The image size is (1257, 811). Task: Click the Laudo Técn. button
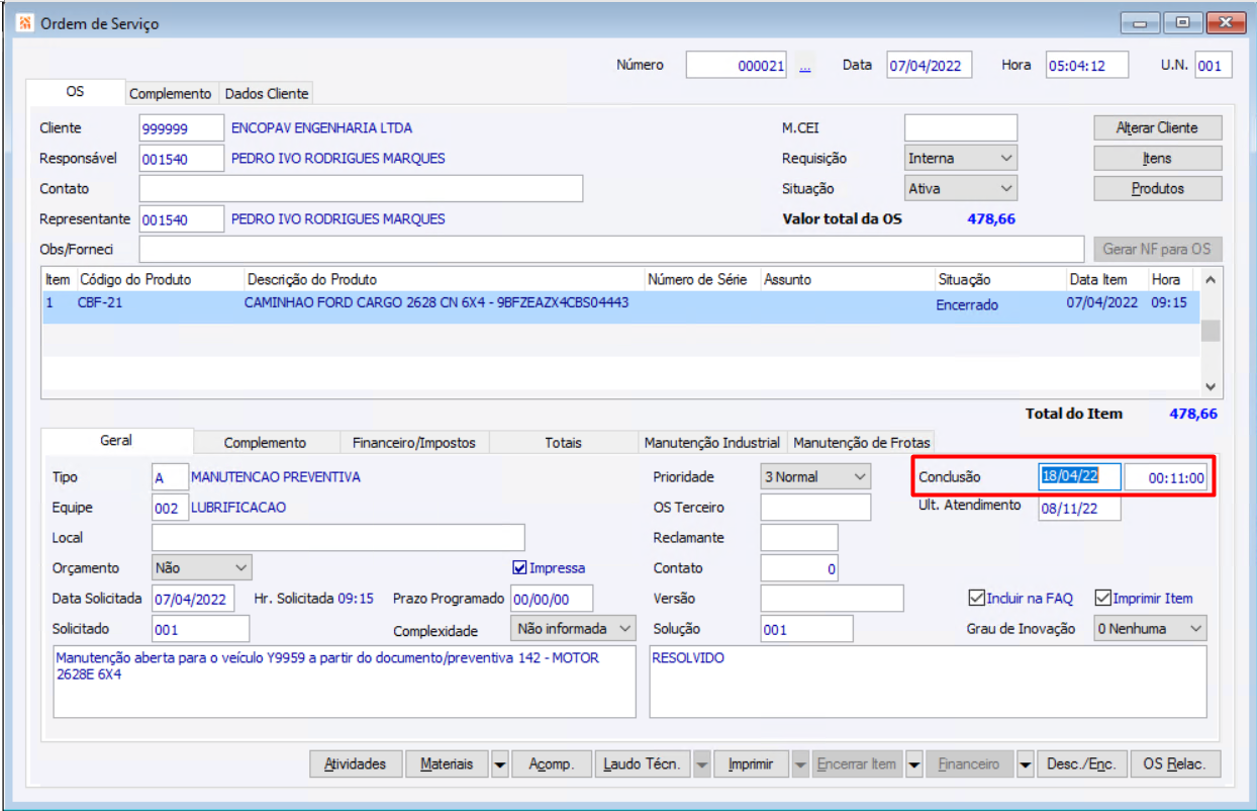643,764
